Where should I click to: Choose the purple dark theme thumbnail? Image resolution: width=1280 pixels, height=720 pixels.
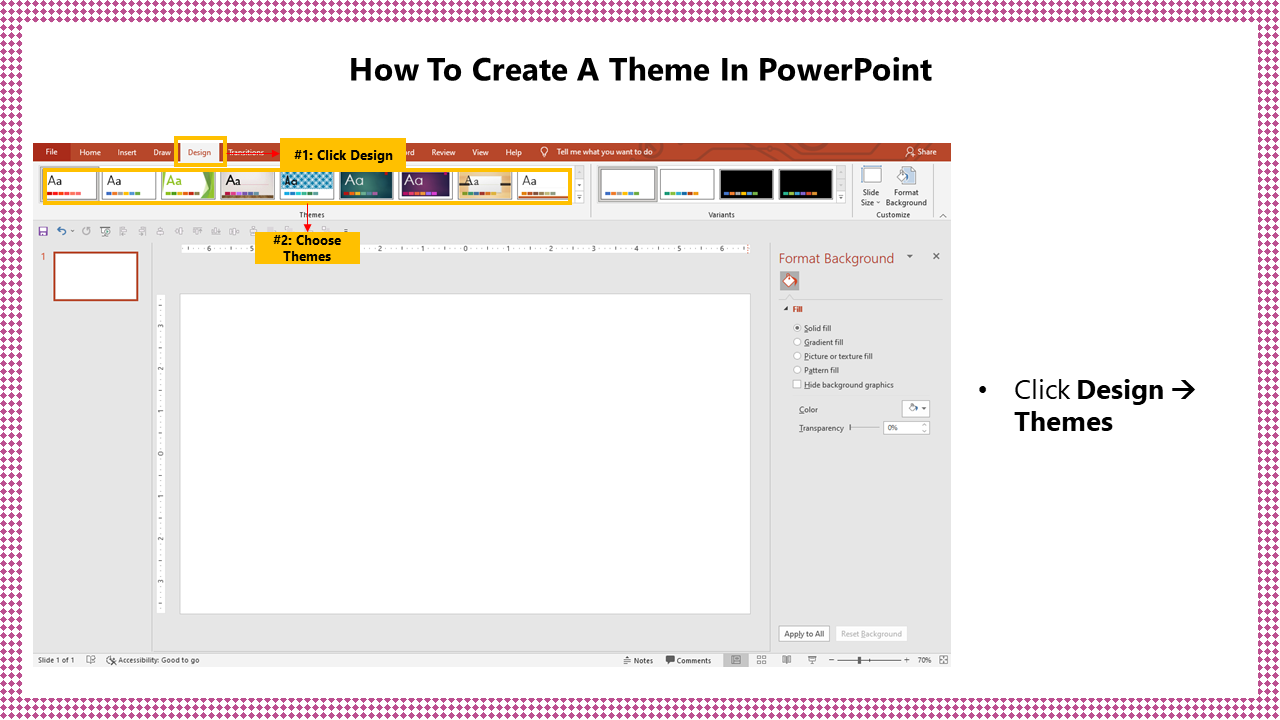point(425,184)
